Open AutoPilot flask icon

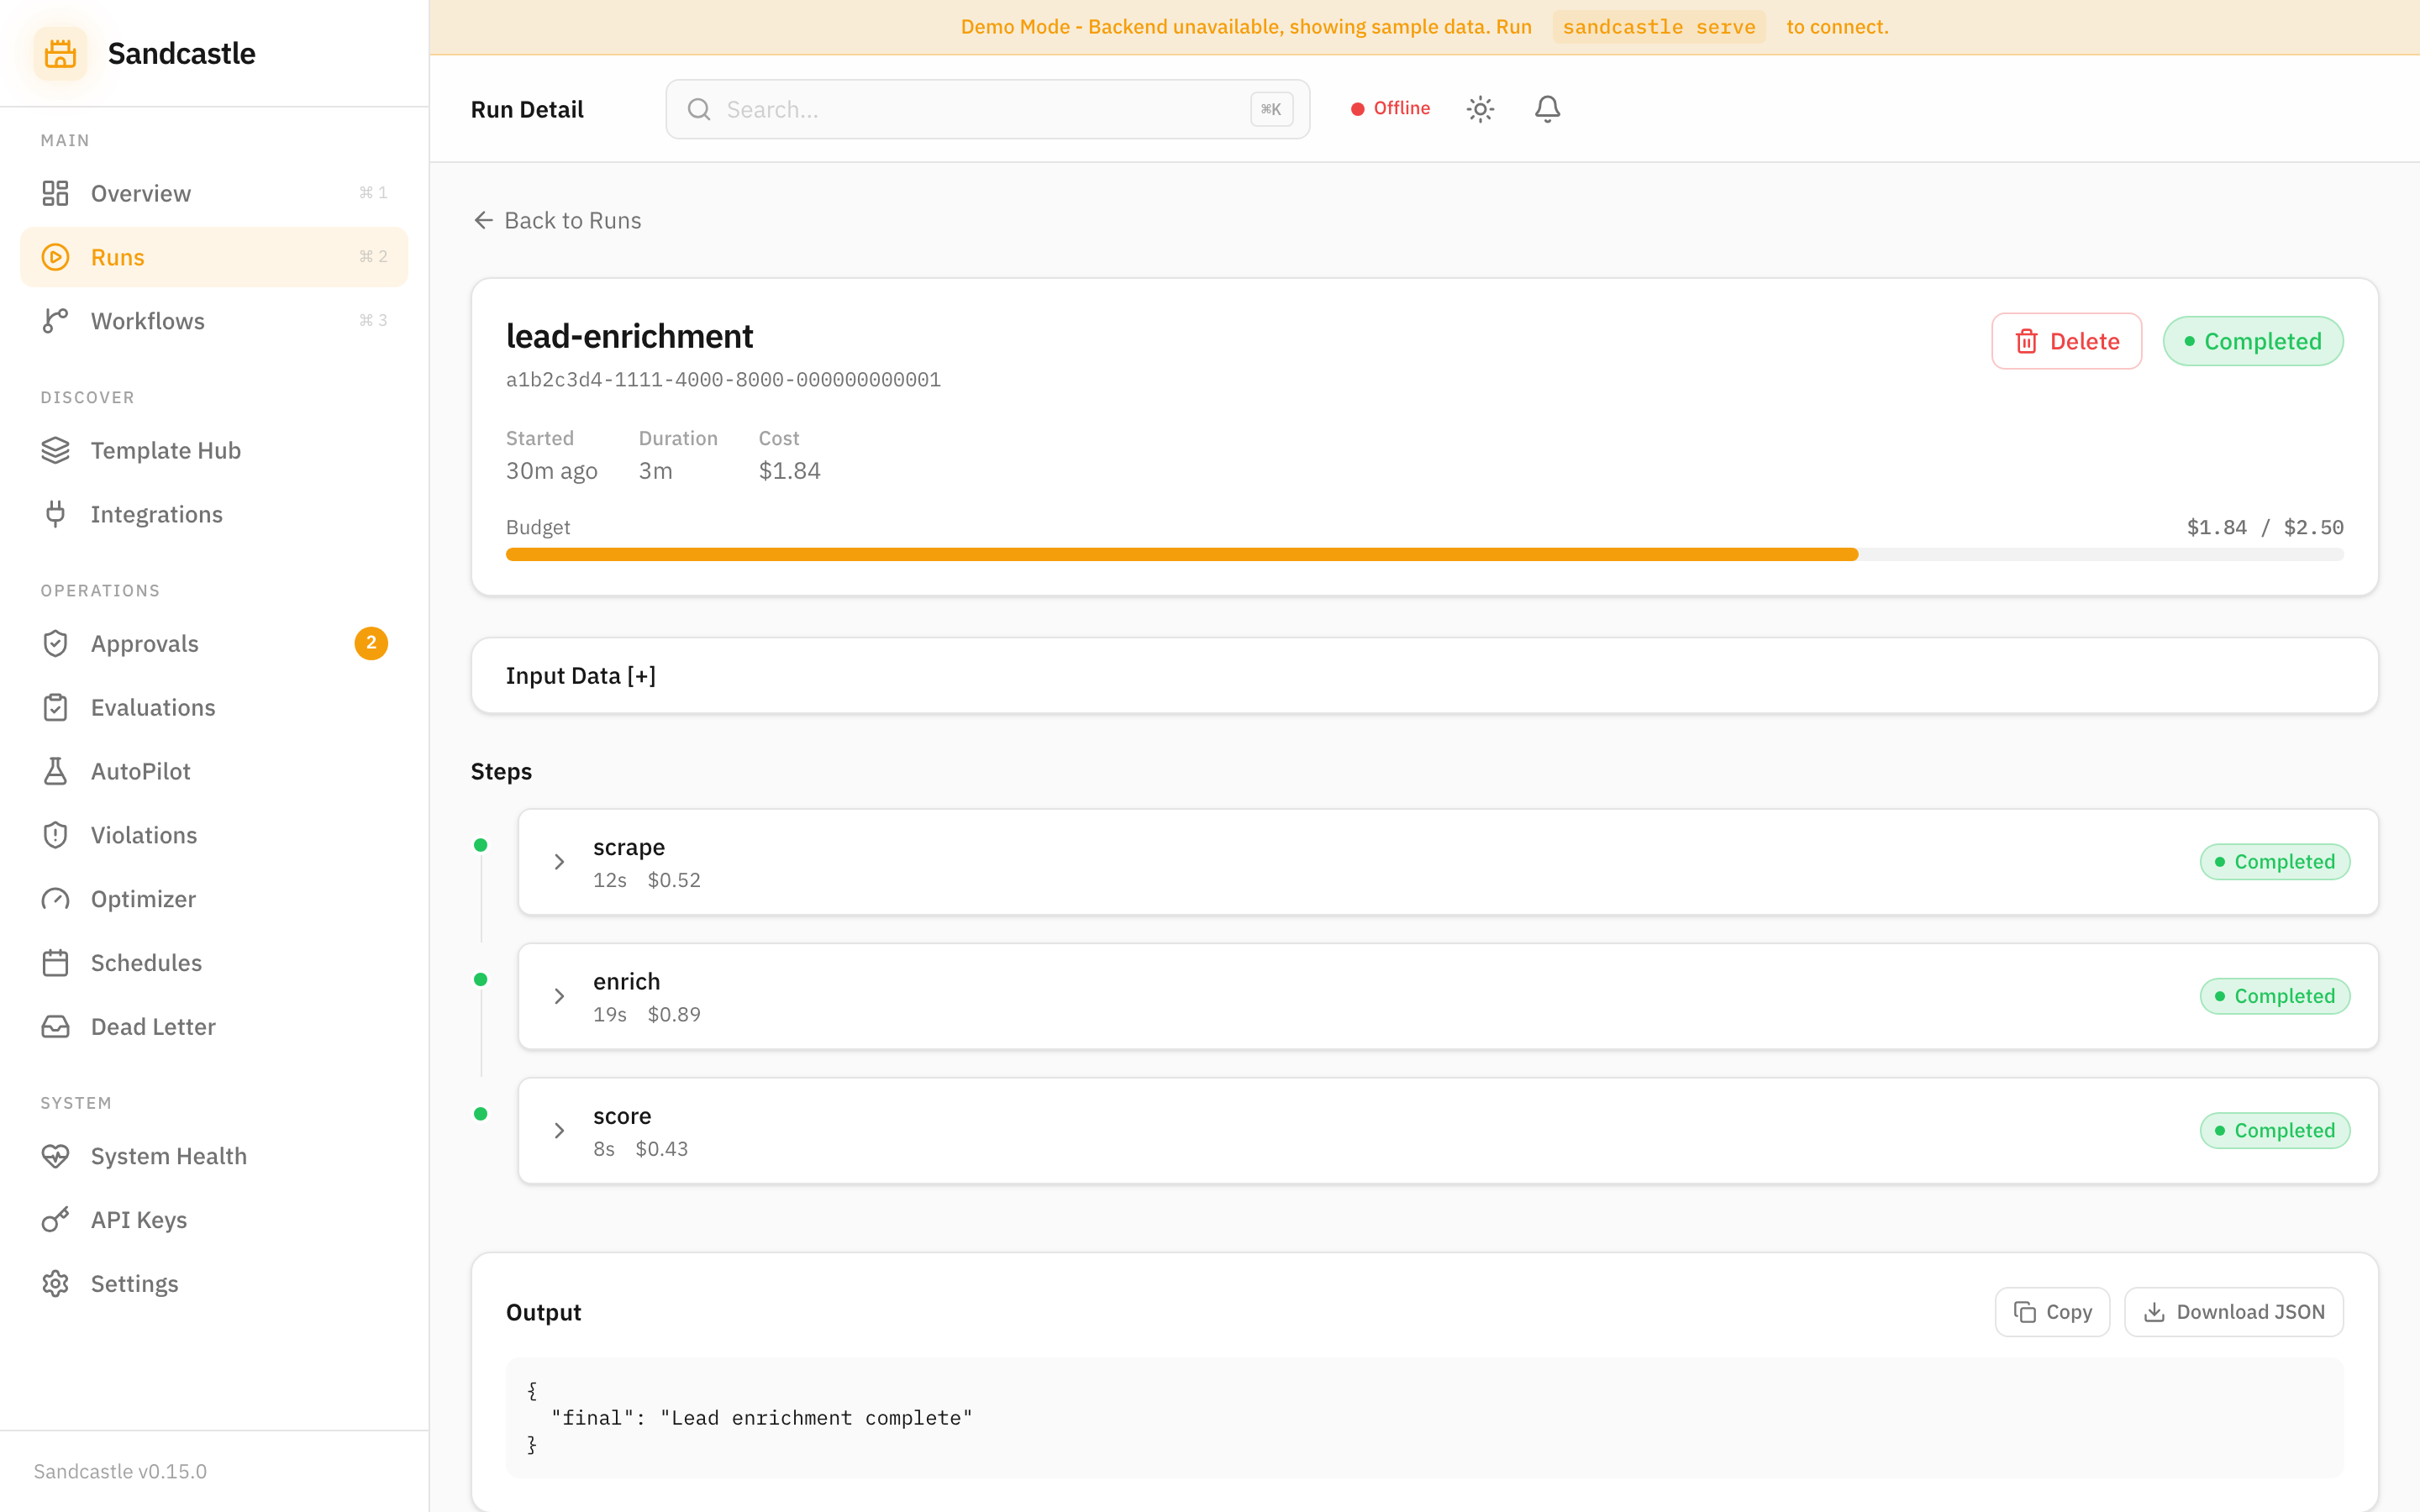56,771
